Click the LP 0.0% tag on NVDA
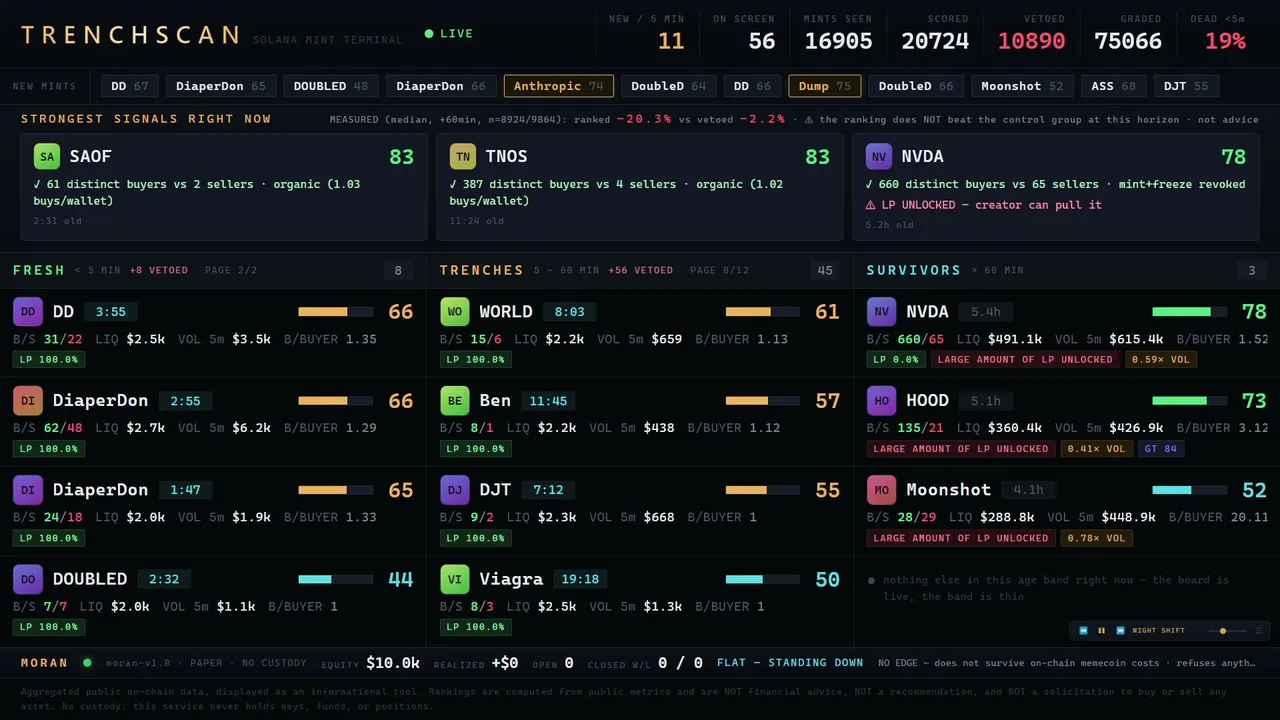The width and height of the screenshot is (1280, 720). coord(896,359)
